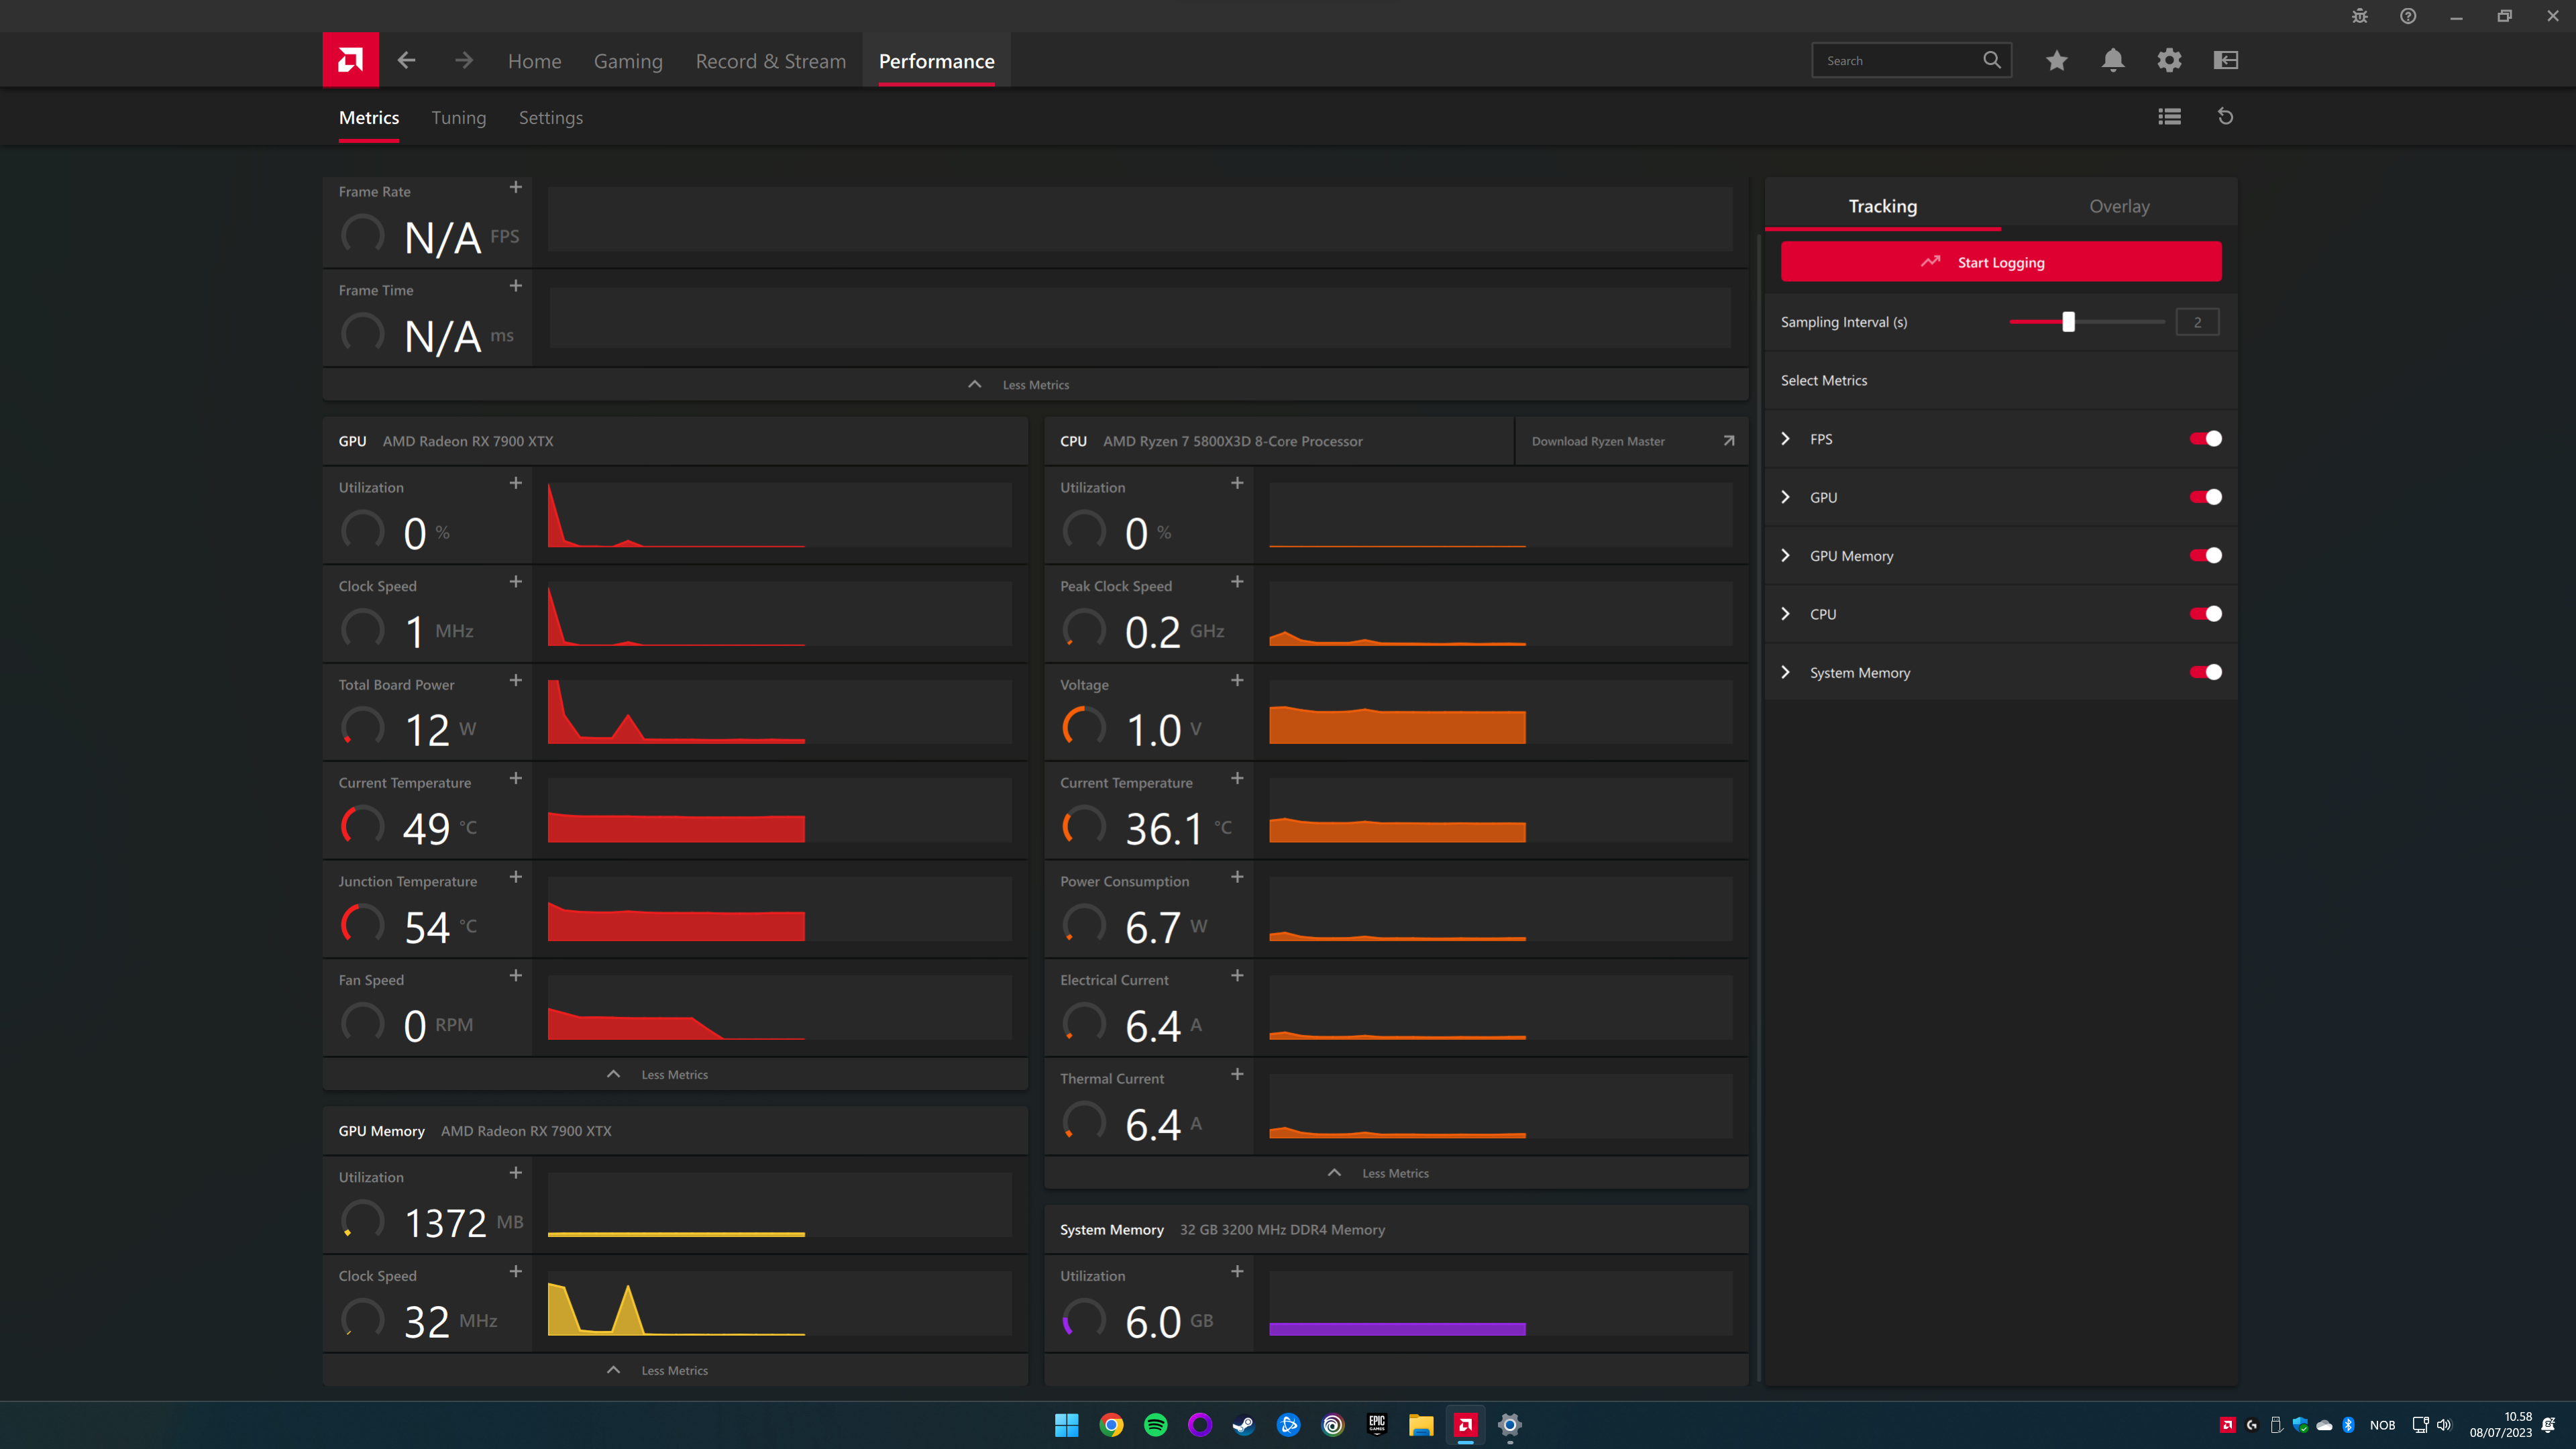
Task: Open the help question mark icon
Action: coord(2408,16)
